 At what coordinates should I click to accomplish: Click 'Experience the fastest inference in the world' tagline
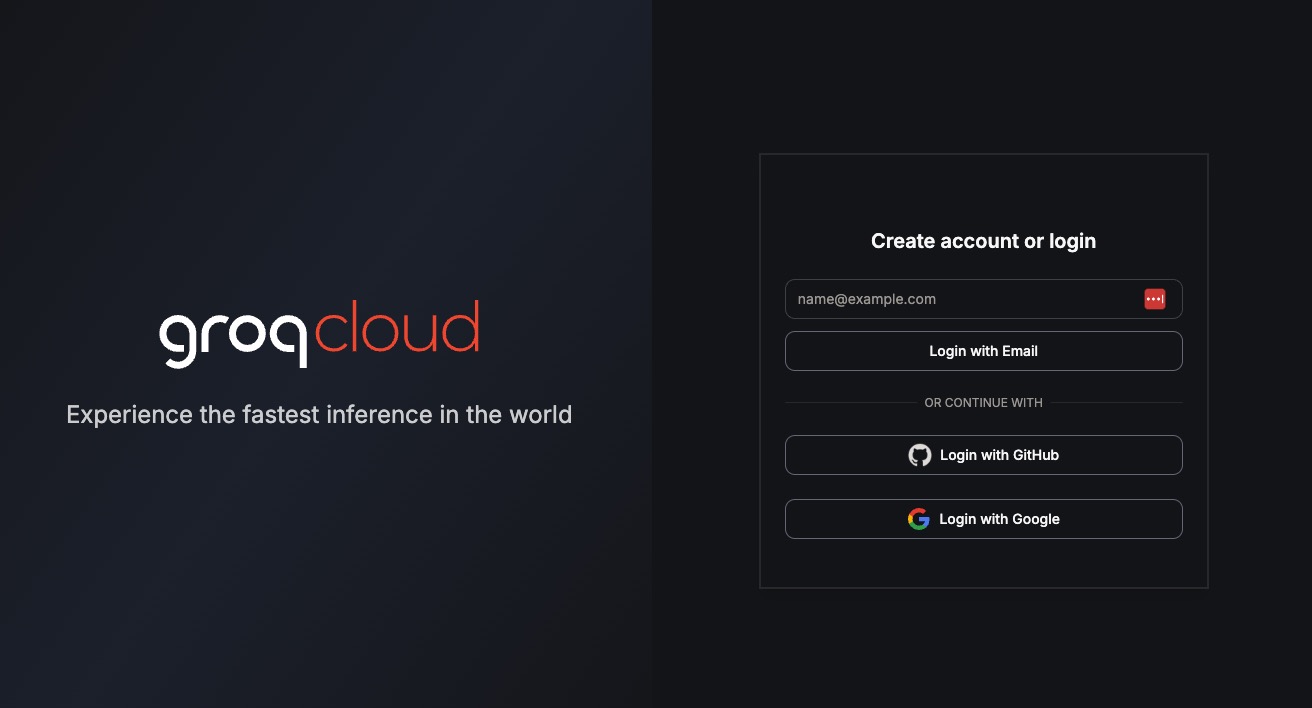pyautogui.click(x=319, y=414)
